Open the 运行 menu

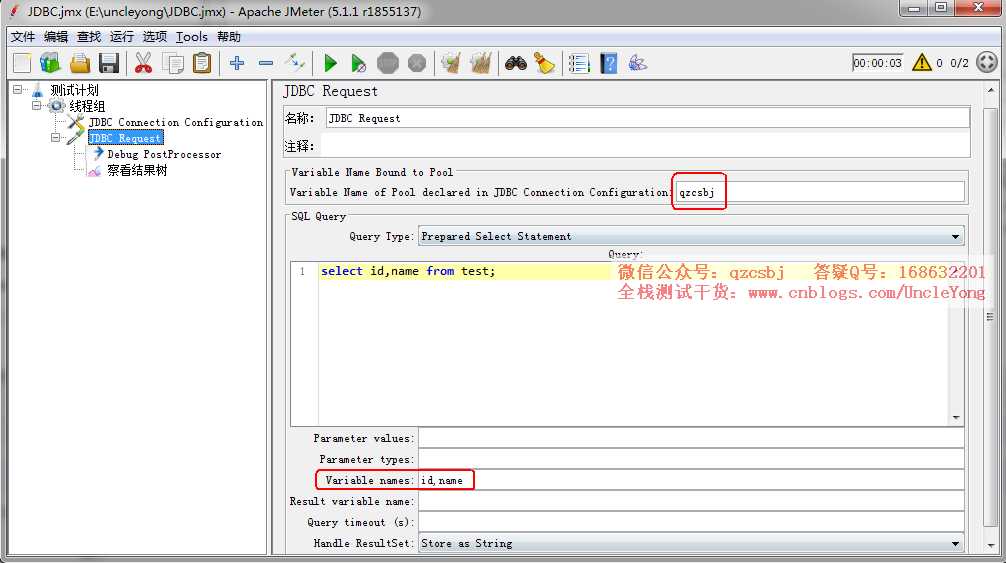(121, 37)
